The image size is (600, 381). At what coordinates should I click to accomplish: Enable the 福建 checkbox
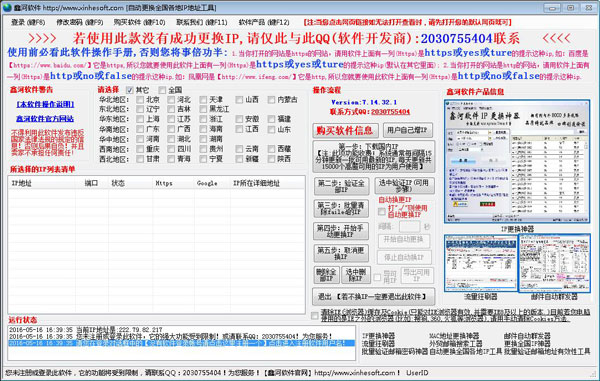[x=271, y=119]
